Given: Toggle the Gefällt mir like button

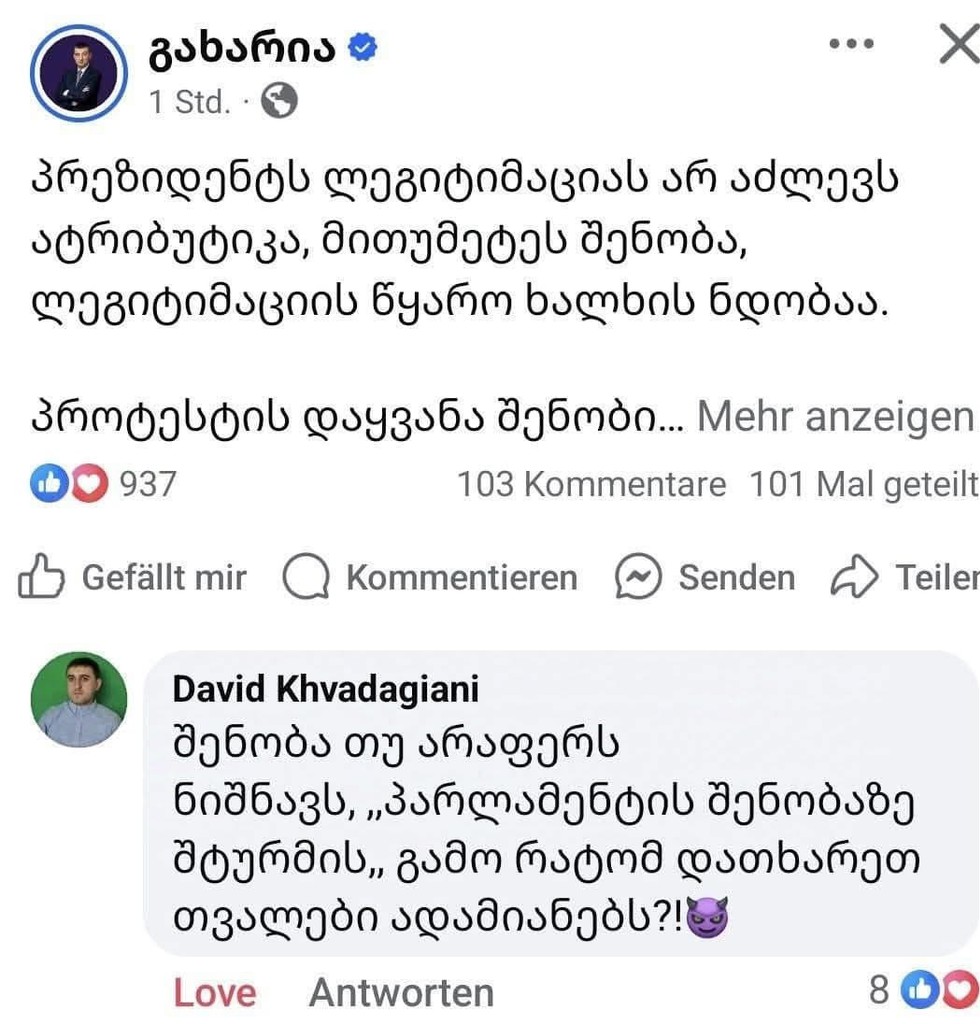Looking at the screenshot, I should coord(132,578).
